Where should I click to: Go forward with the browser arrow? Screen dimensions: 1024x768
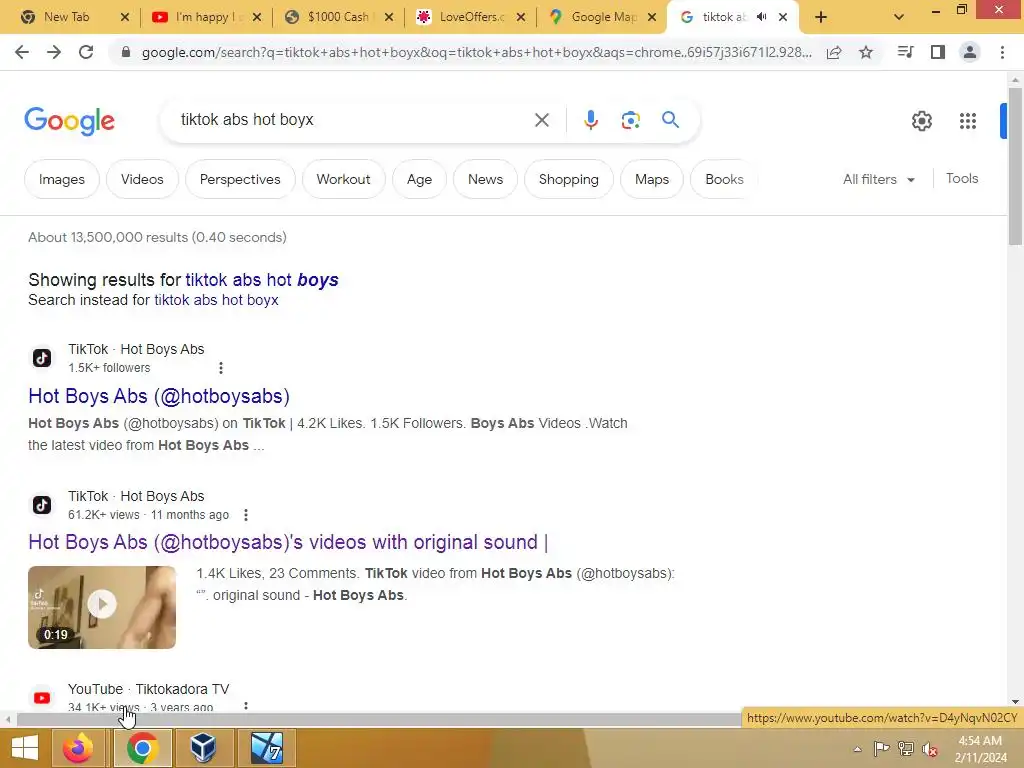coord(54,52)
